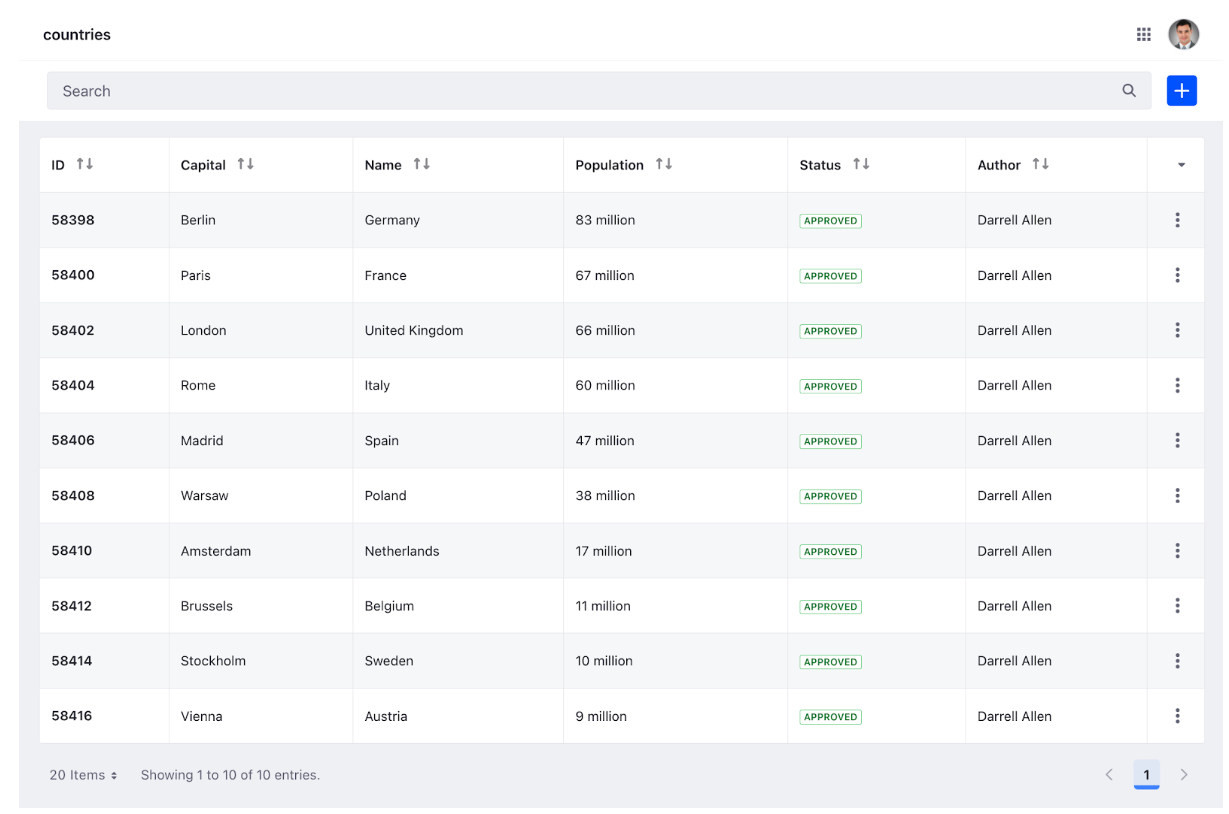Image resolution: width=1229 pixels, height=814 pixels.
Task: Sort the table by Population column
Action: [663, 164]
